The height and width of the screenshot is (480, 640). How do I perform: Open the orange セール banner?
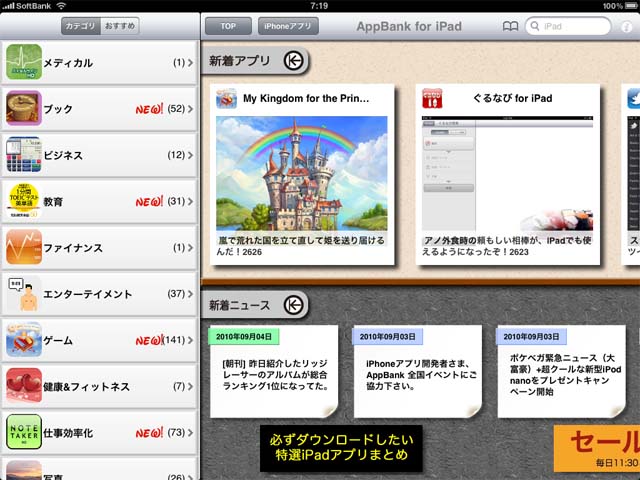597,449
